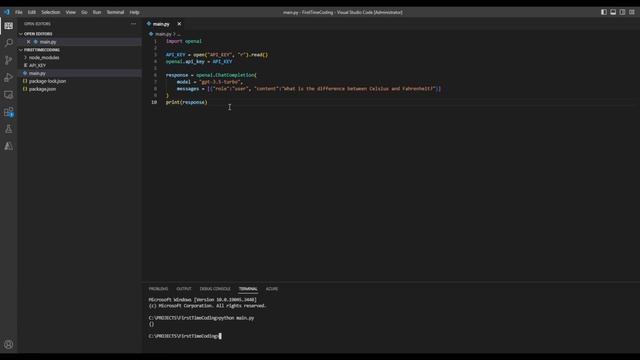Viewport: 640px width, 360px height.
Task: Click the openai.api_key assignment line
Action: pos(199,62)
